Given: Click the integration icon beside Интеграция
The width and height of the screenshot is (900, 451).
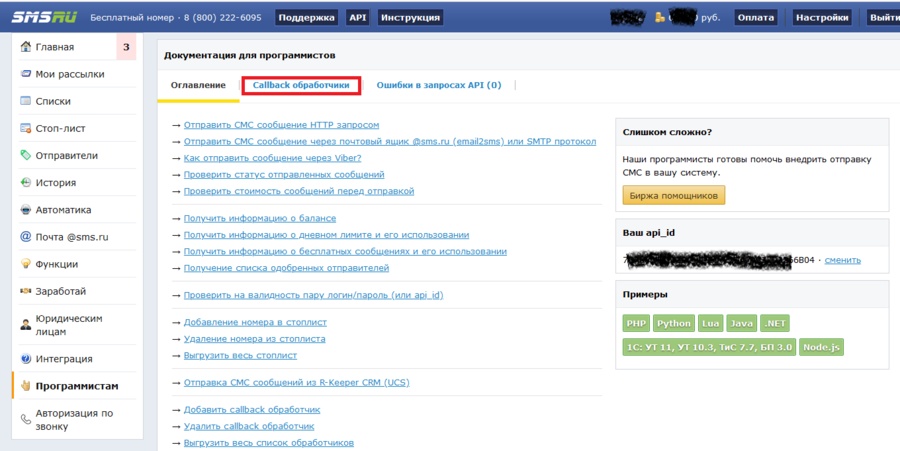Looking at the screenshot, I should click(25, 359).
